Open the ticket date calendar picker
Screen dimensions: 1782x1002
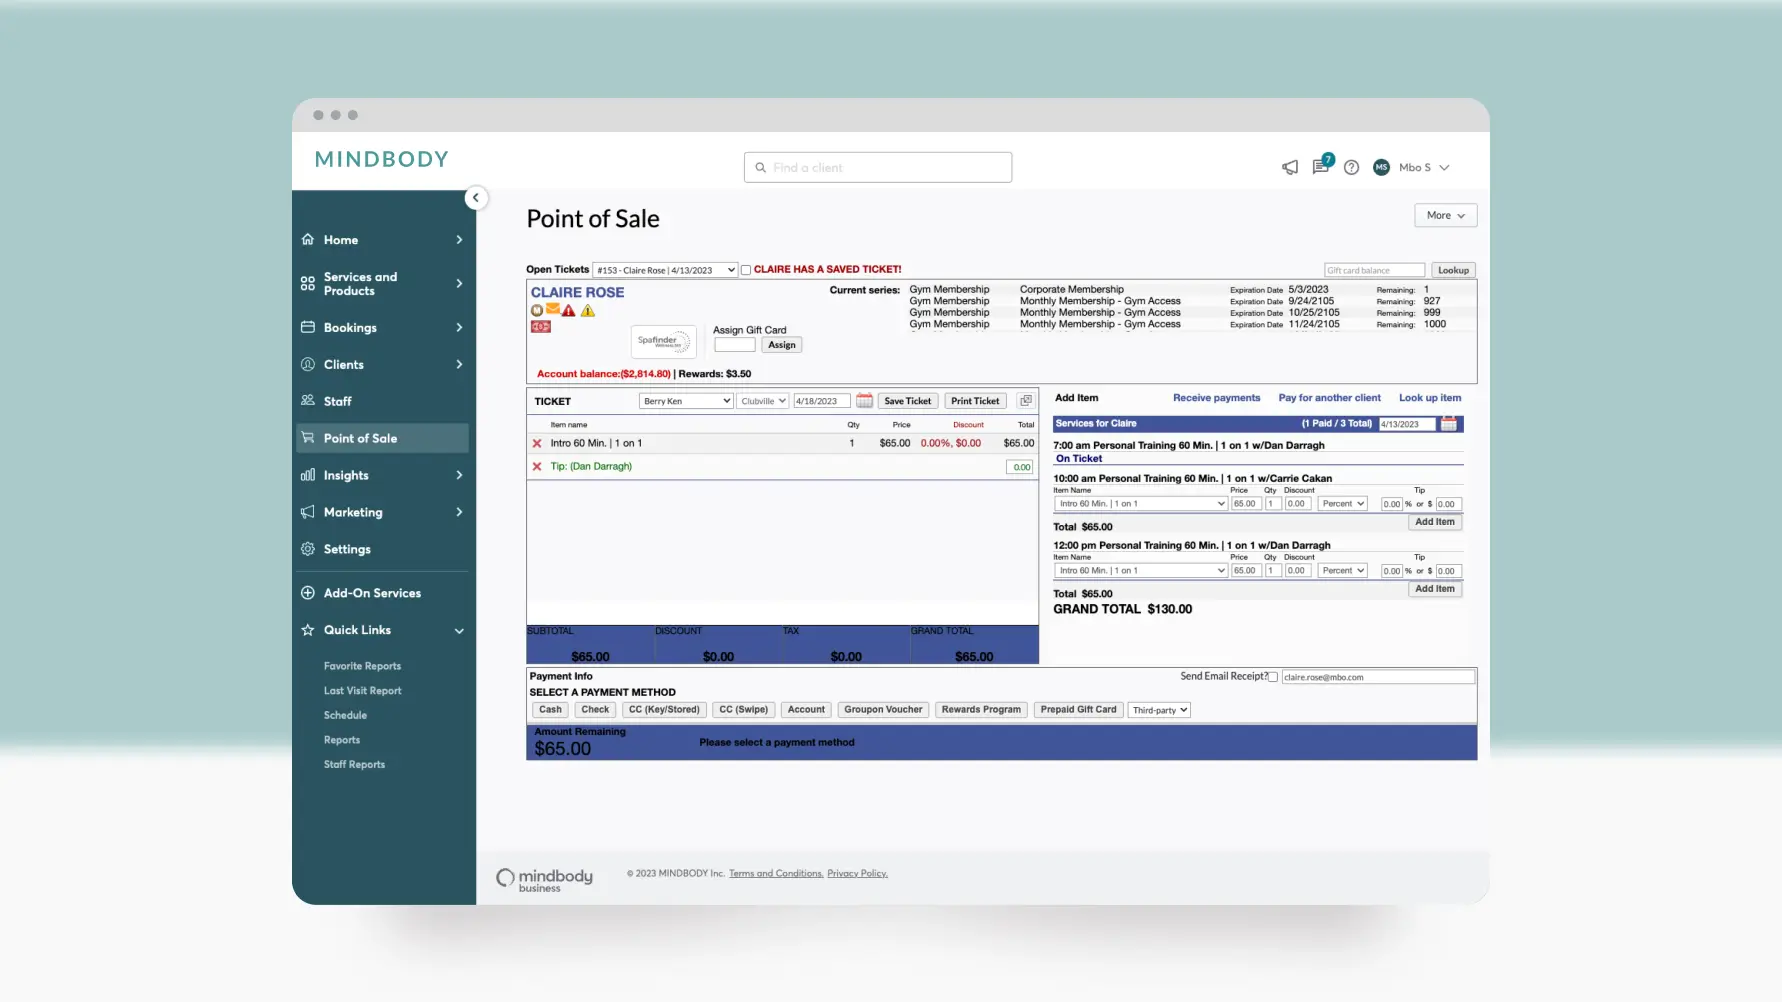point(864,401)
